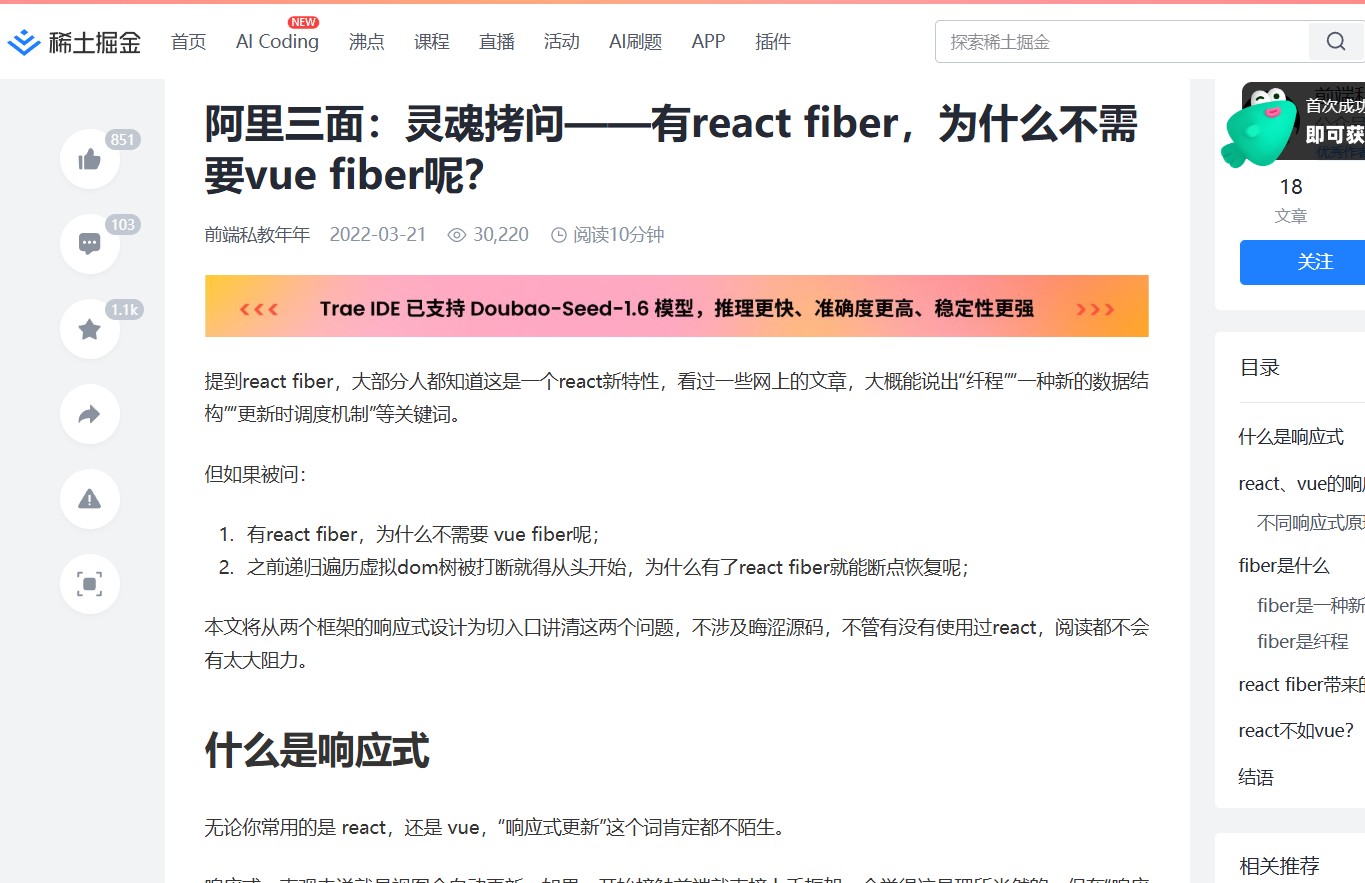
Task: Click the Trae IDE Doubao-Seed banner
Action: coord(676,306)
